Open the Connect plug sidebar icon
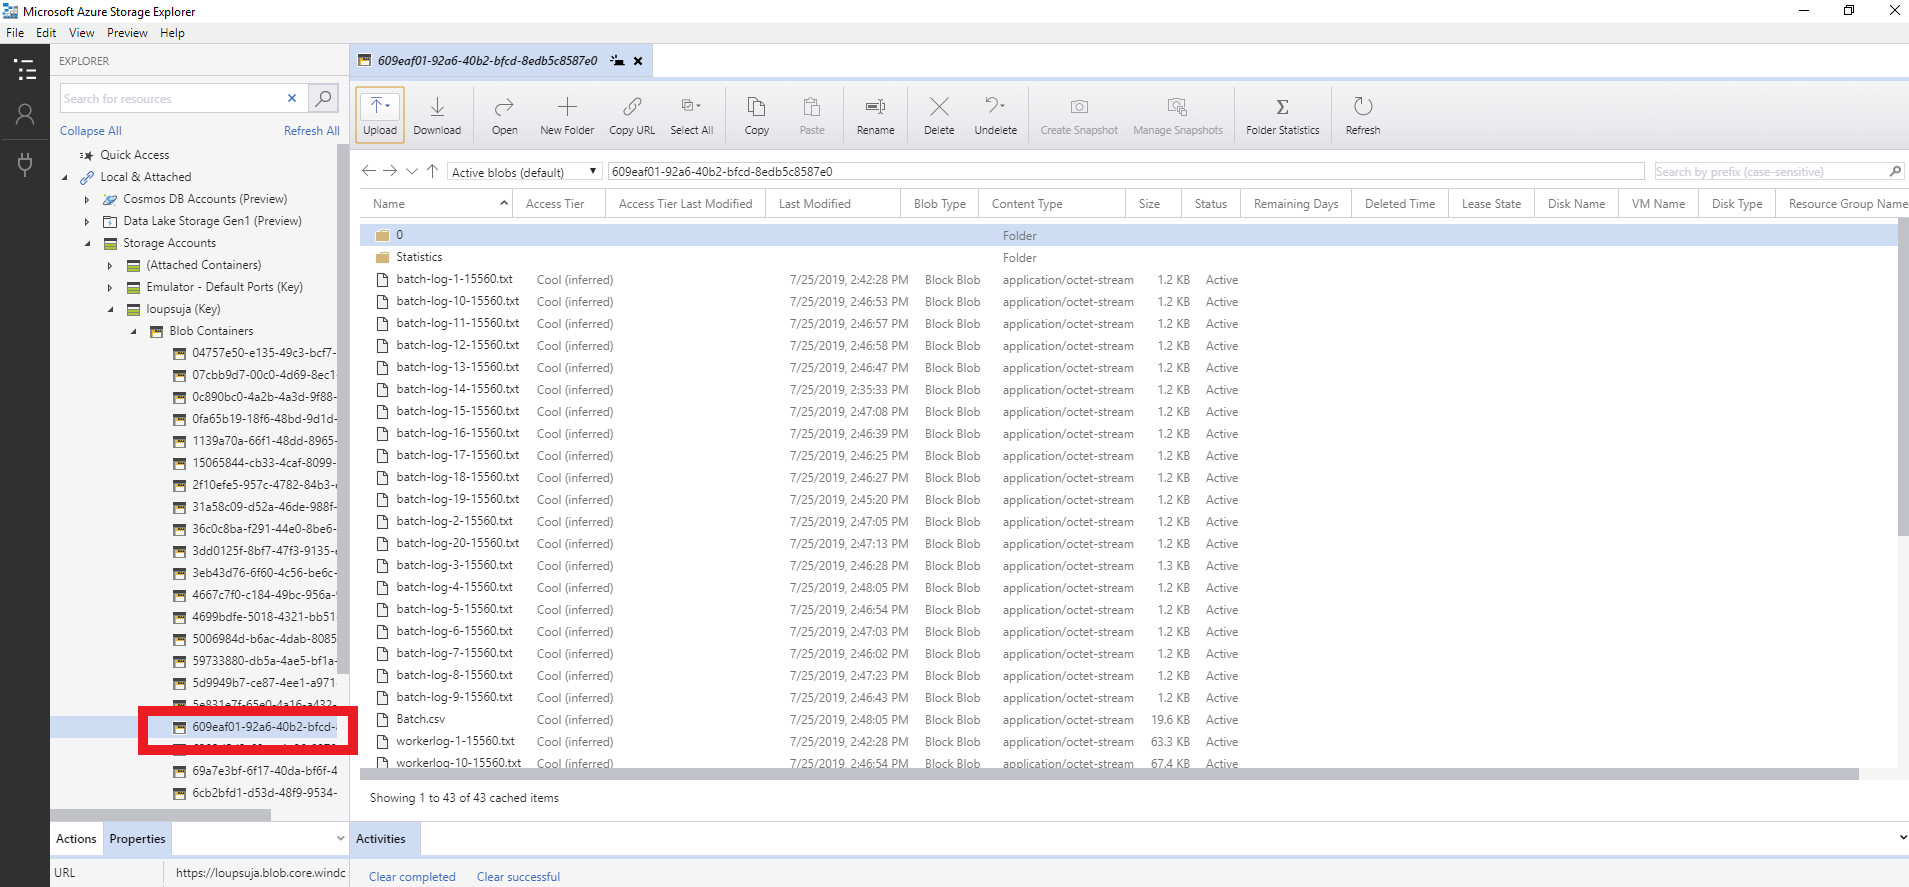The height and width of the screenshot is (887, 1909). point(25,163)
